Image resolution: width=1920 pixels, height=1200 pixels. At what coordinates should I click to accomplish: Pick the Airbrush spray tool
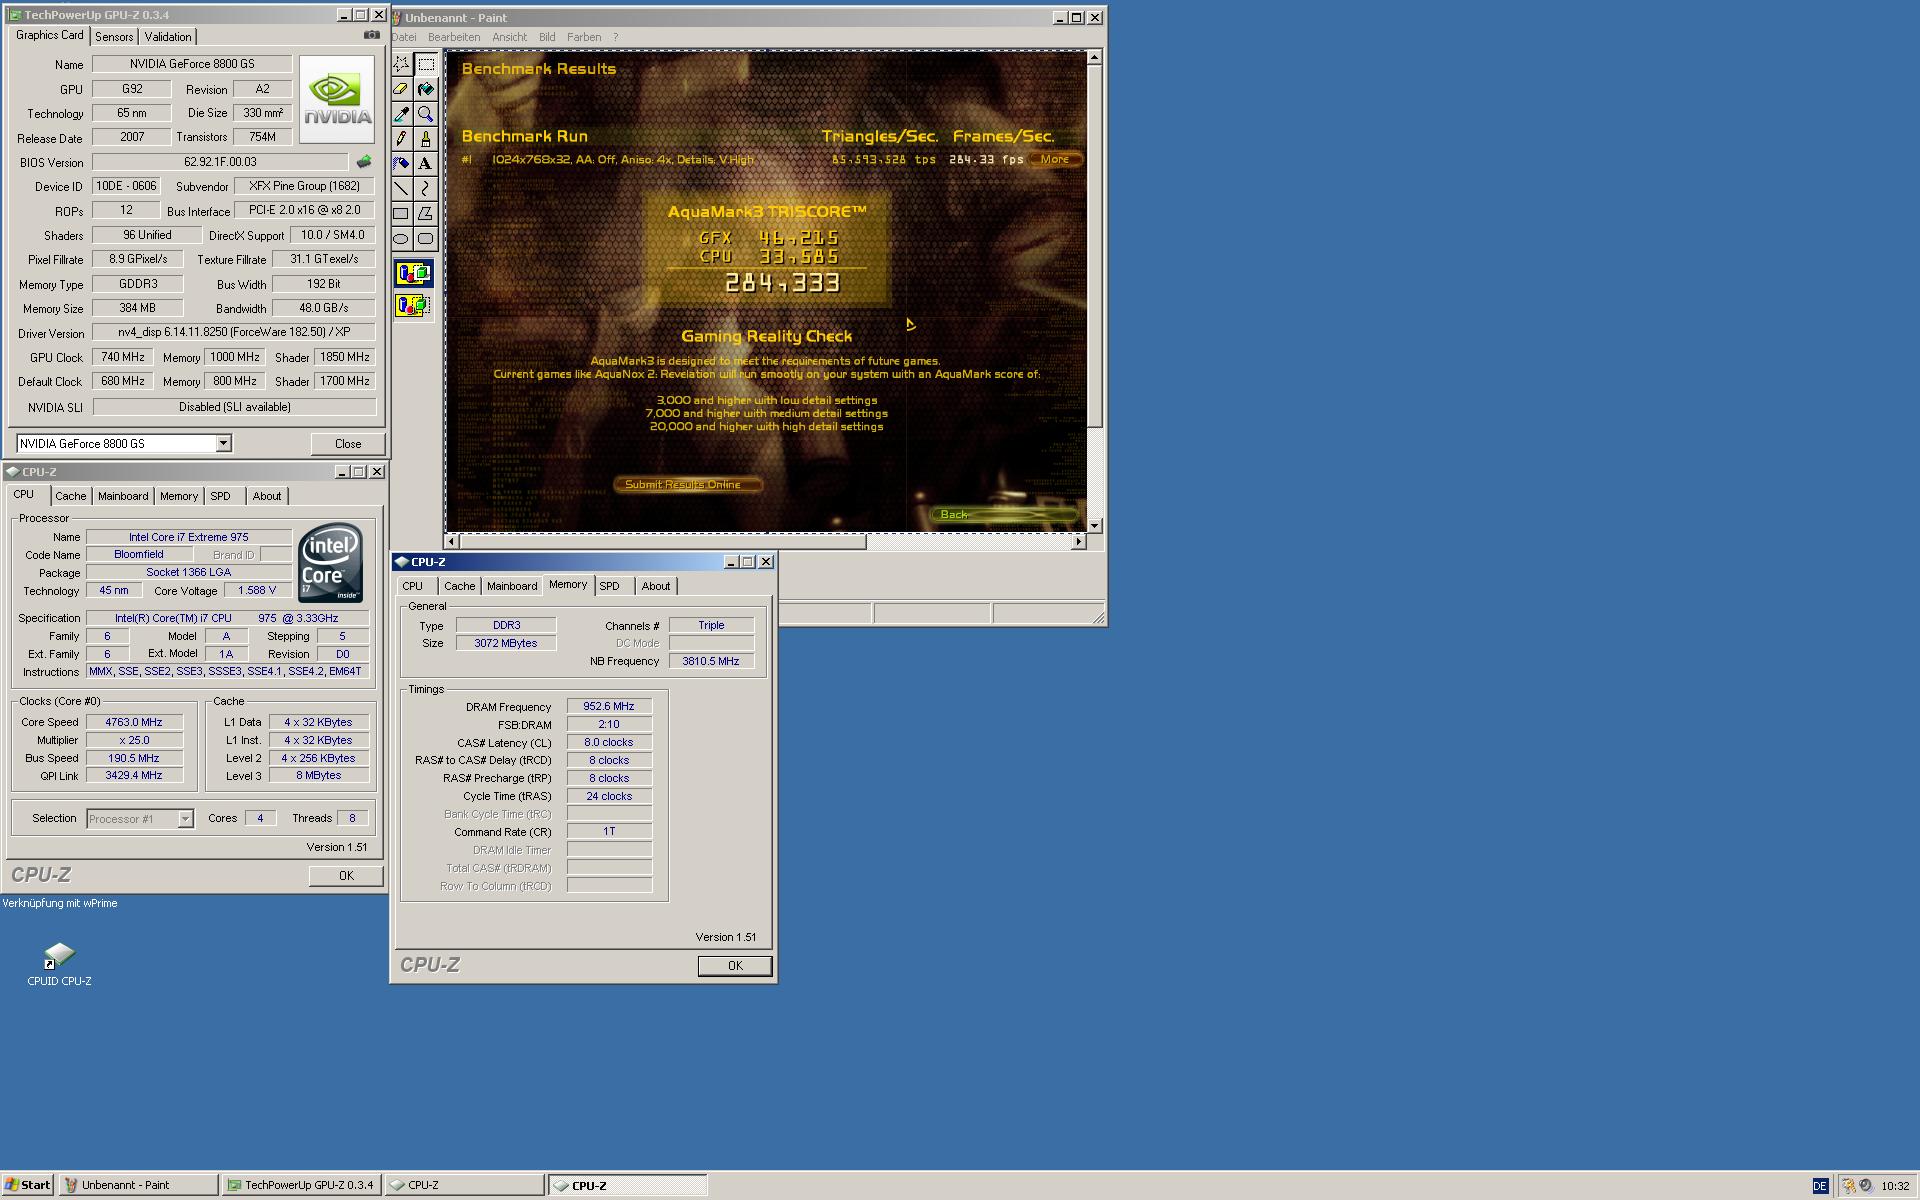click(x=401, y=164)
